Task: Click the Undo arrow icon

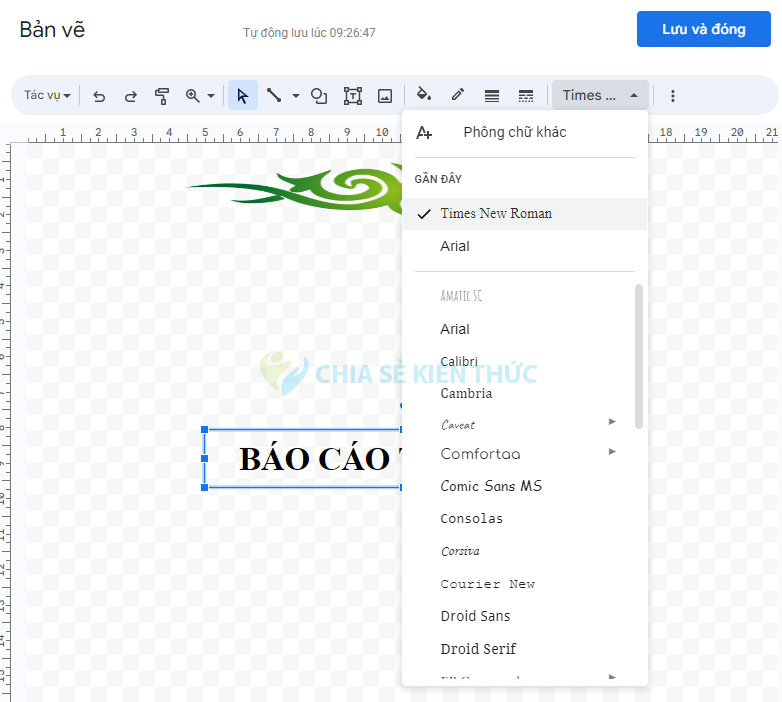Action: [x=99, y=96]
